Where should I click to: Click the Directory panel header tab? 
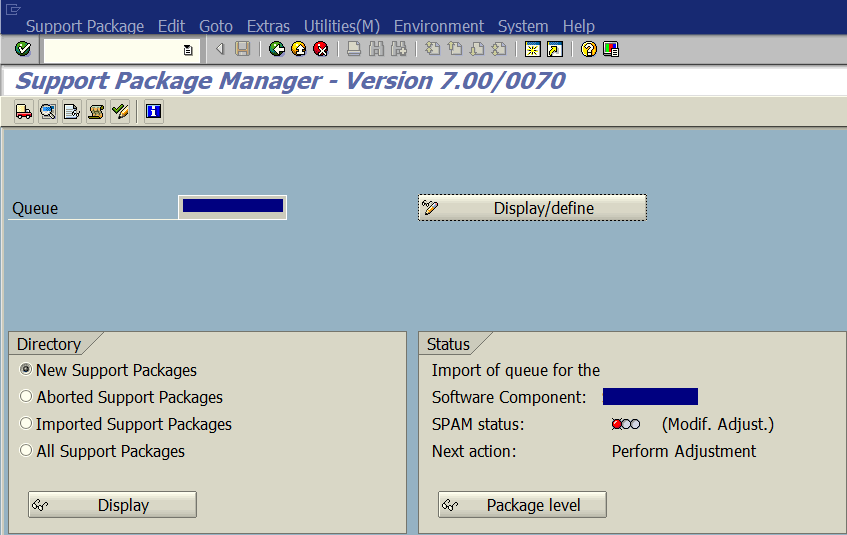[49, 344]
